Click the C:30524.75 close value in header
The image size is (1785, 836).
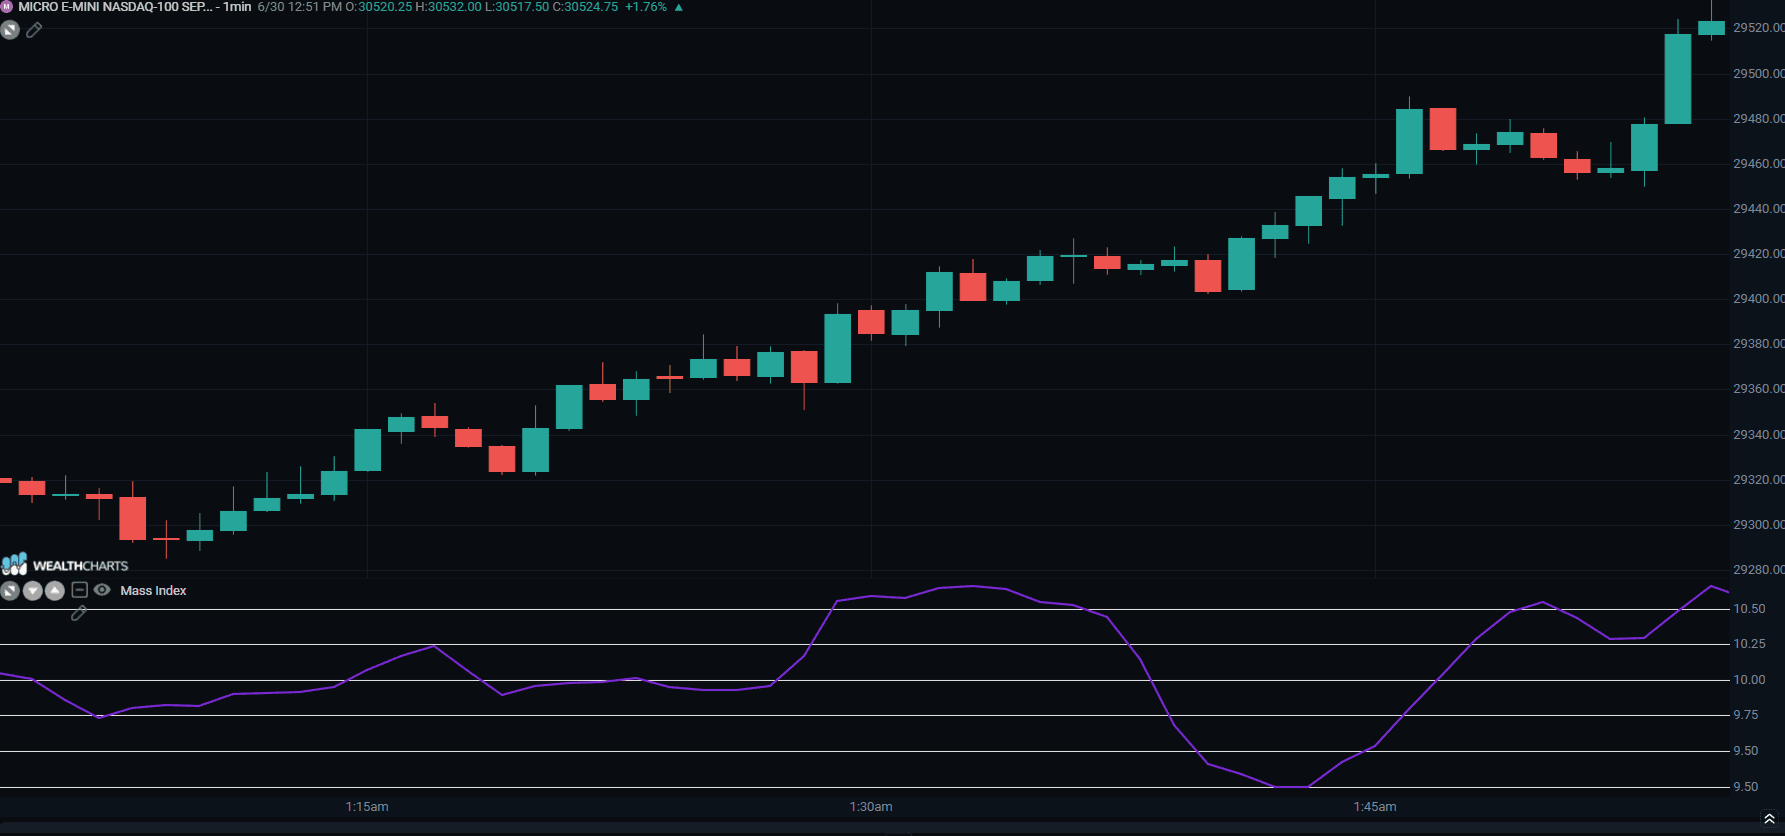(x=585, y=7)
